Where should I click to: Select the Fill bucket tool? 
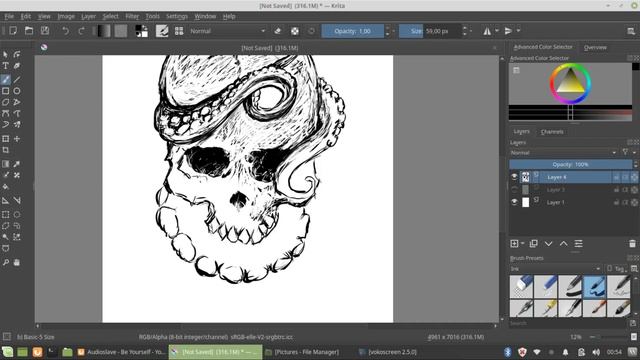(6, 187)
